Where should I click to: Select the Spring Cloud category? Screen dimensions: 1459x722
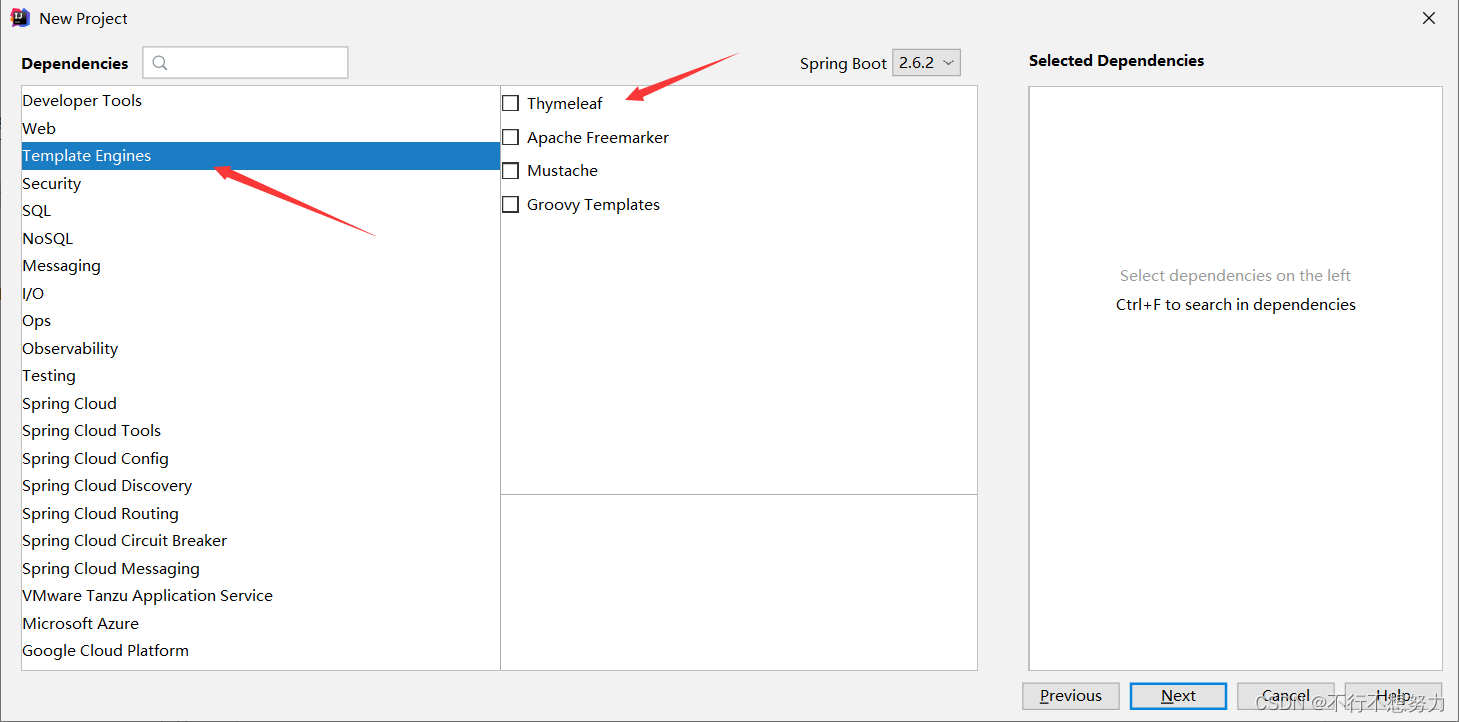[260, 403]
